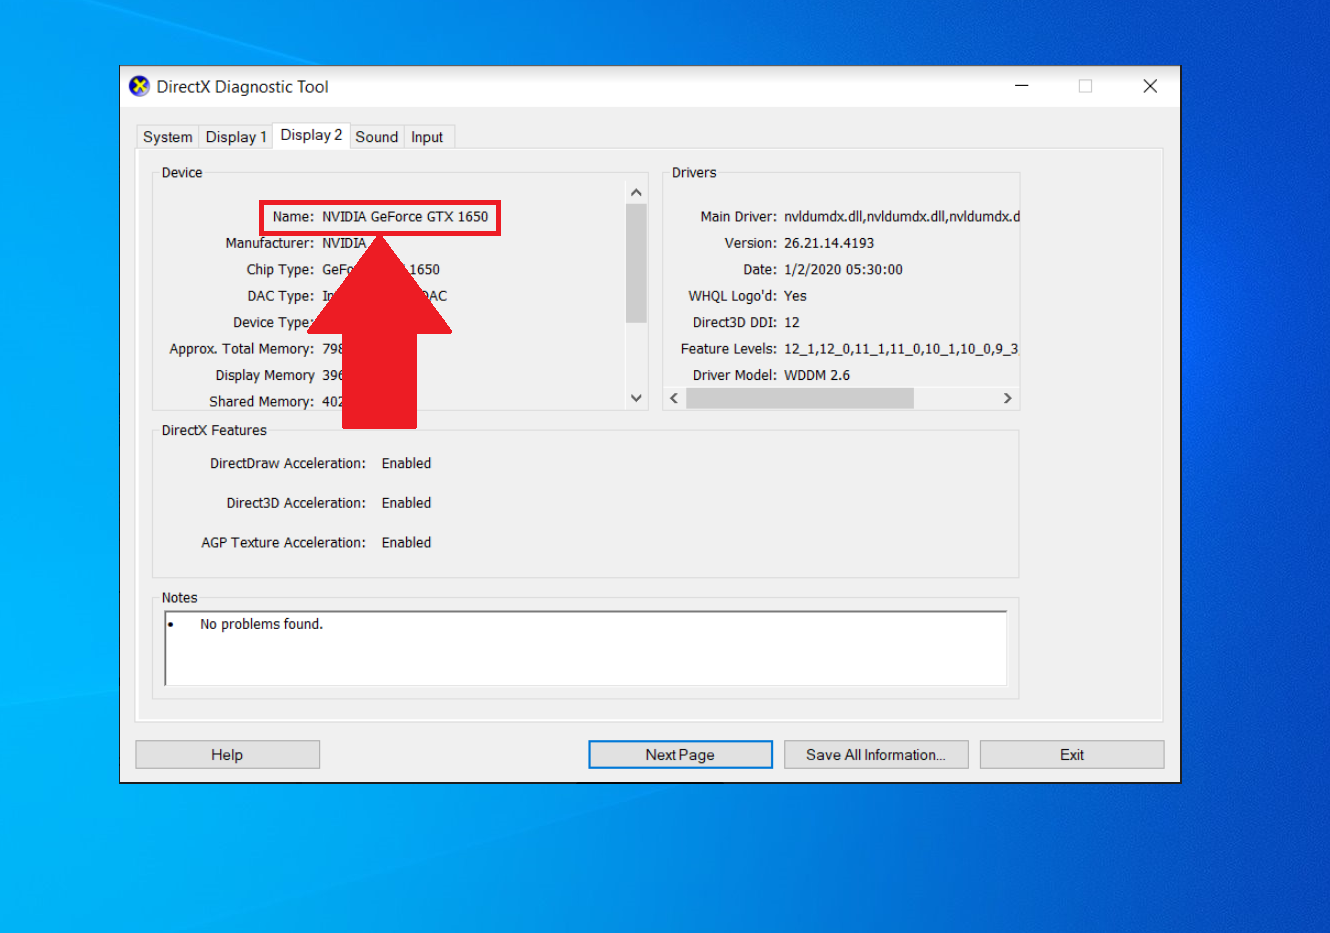
Task: Open the Display 1 tab
Action: (236, 136)
